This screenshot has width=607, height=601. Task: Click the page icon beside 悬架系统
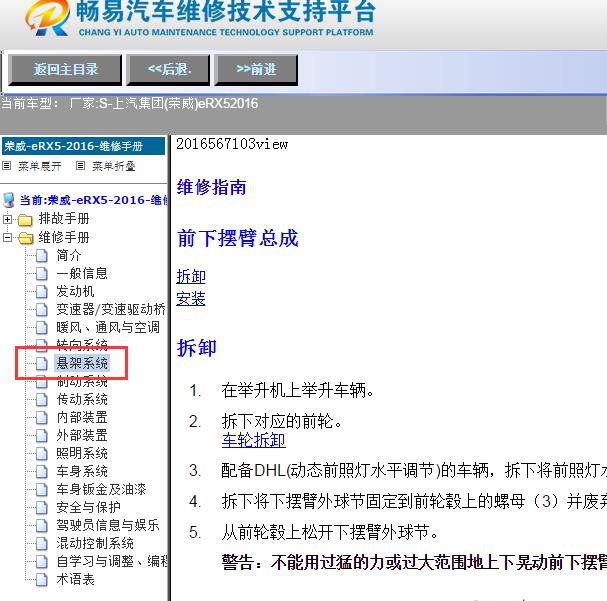(x=41, y=363)
